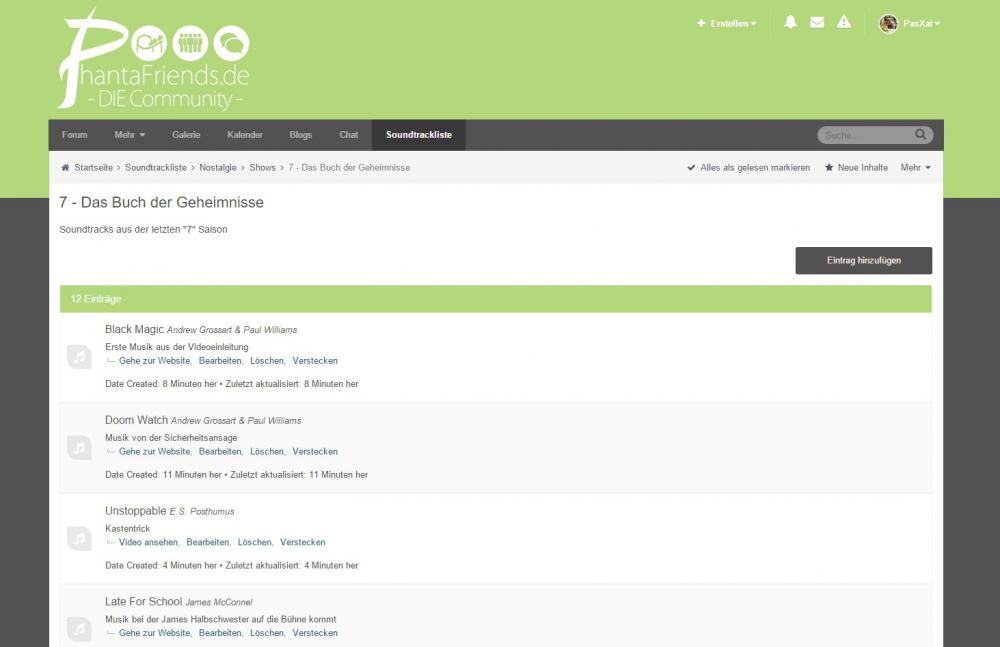Open the Doom Watch entry title
This screenshot has height=647, width=1000.
pos(136,420)
